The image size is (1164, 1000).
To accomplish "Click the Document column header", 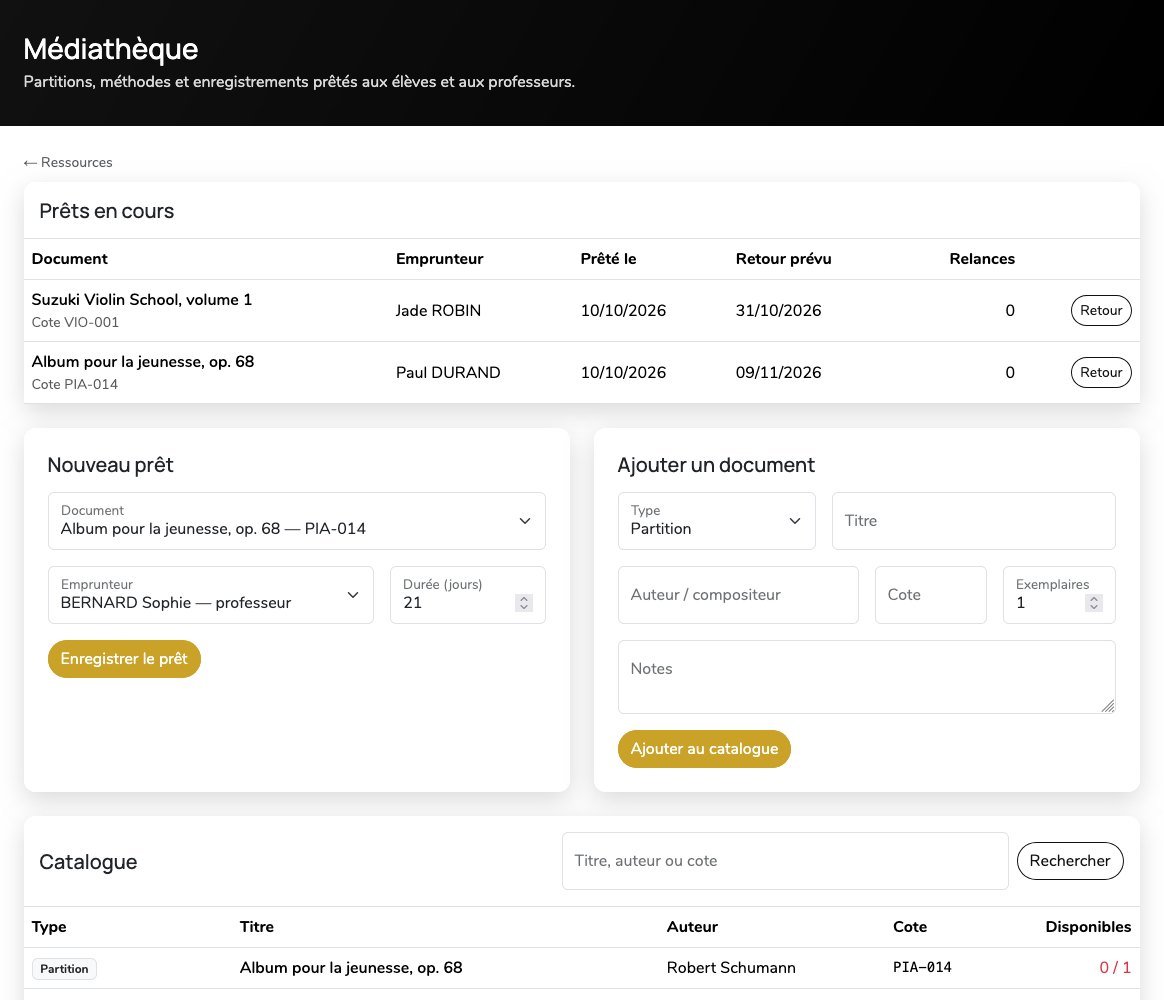I will click(x=70, y=259).
